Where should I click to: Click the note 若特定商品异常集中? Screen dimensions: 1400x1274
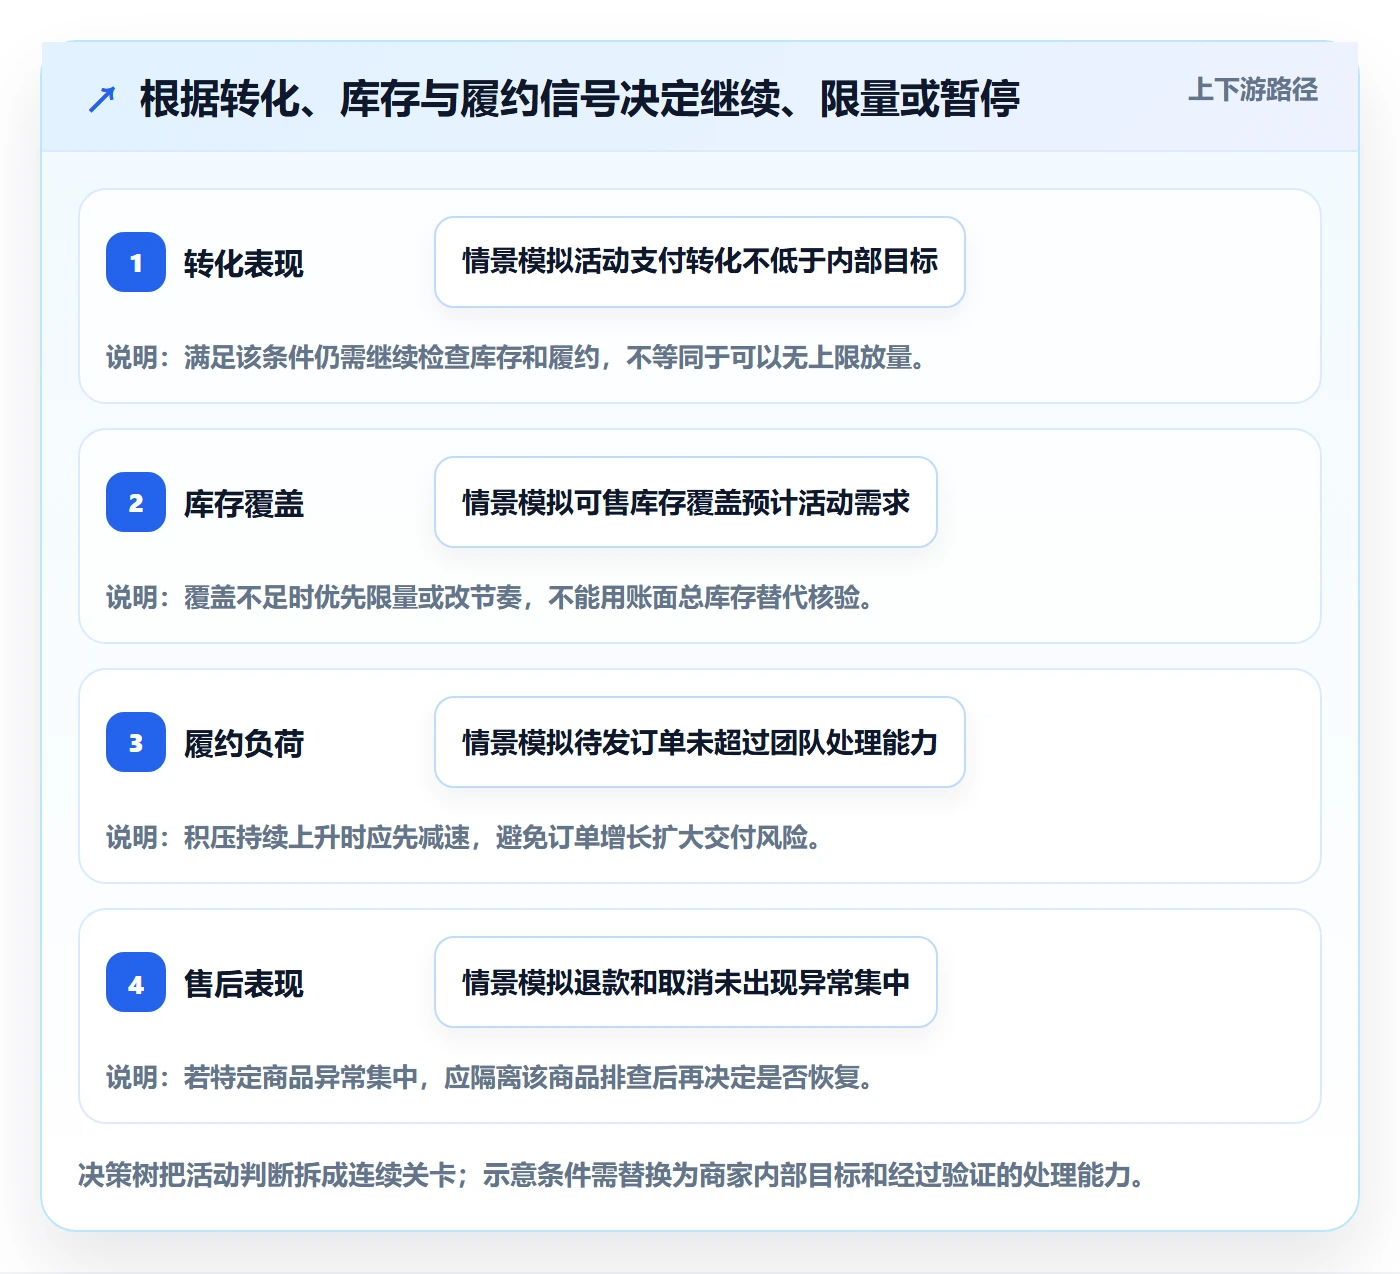click(301, 1078)
